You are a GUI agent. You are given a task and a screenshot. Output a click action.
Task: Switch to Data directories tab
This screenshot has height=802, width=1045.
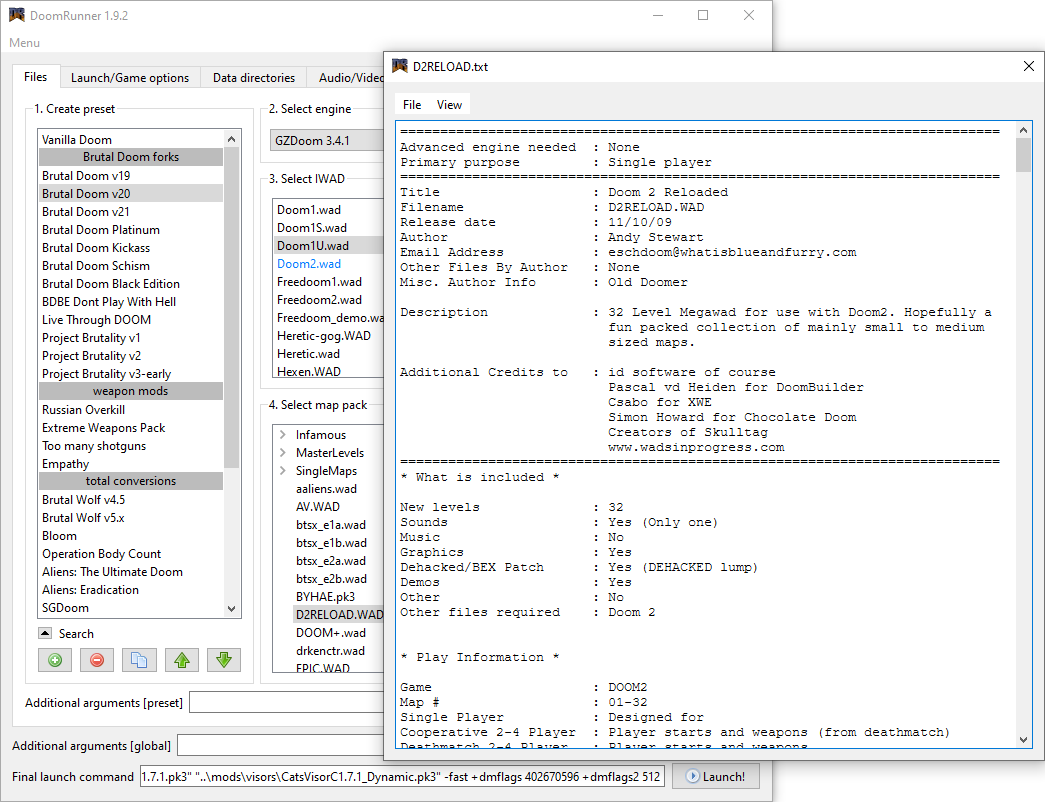(254, 78)
